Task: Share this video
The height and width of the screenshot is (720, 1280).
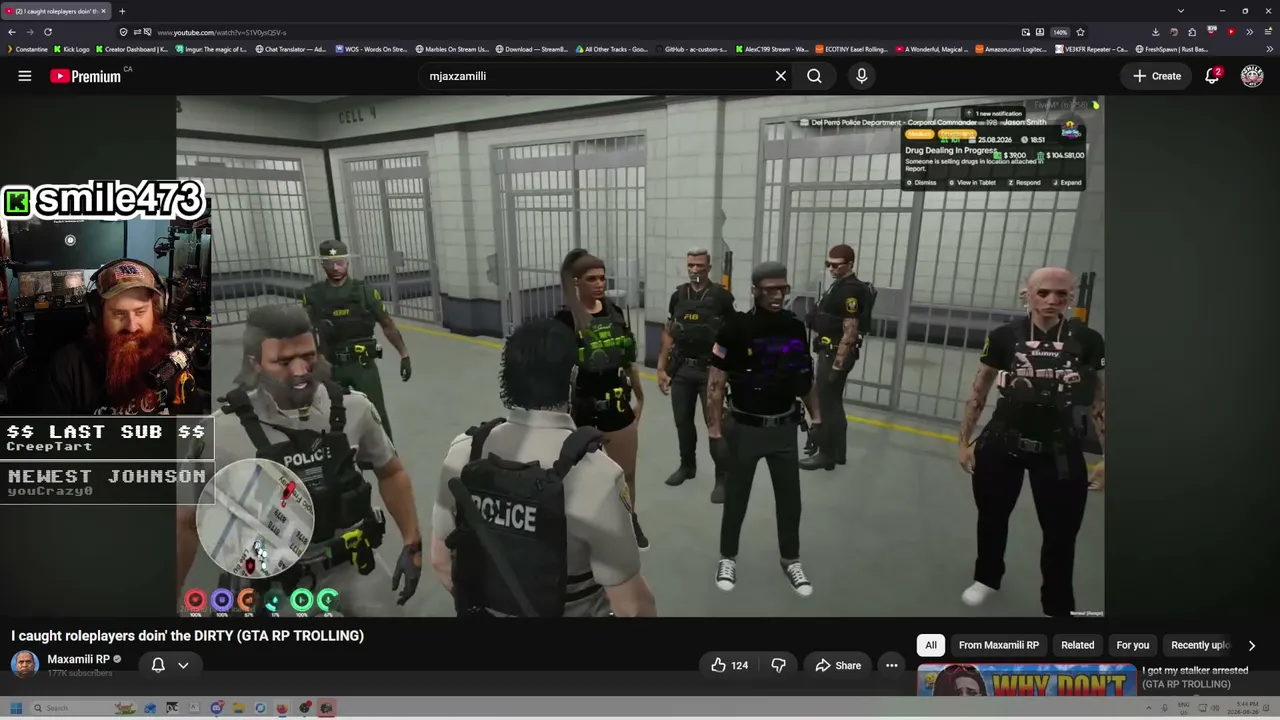Action: point(838,665)
